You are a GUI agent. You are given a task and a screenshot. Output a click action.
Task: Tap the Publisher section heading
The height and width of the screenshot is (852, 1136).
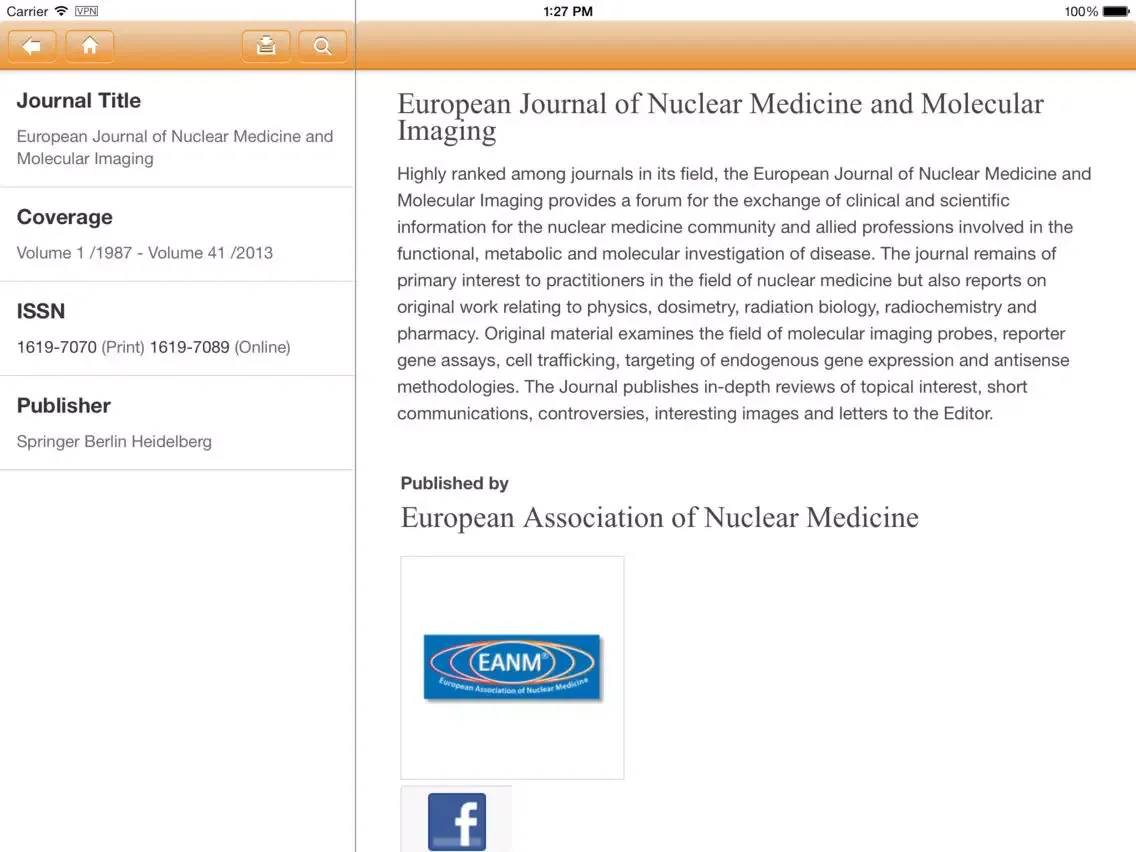[x=64, y=405]
